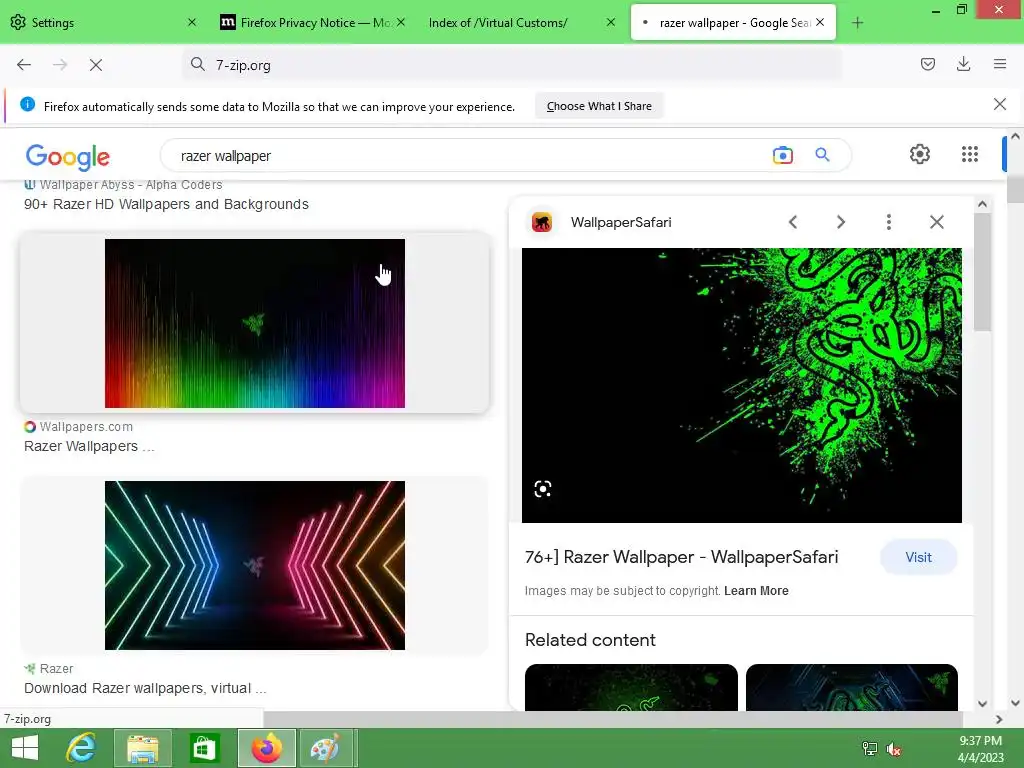The height and width of the screenshot is (768, 1024).
Task: Open 90+ Razer HD Wallpapers and Backgrounds result
Action: click(x=166, y=204)
